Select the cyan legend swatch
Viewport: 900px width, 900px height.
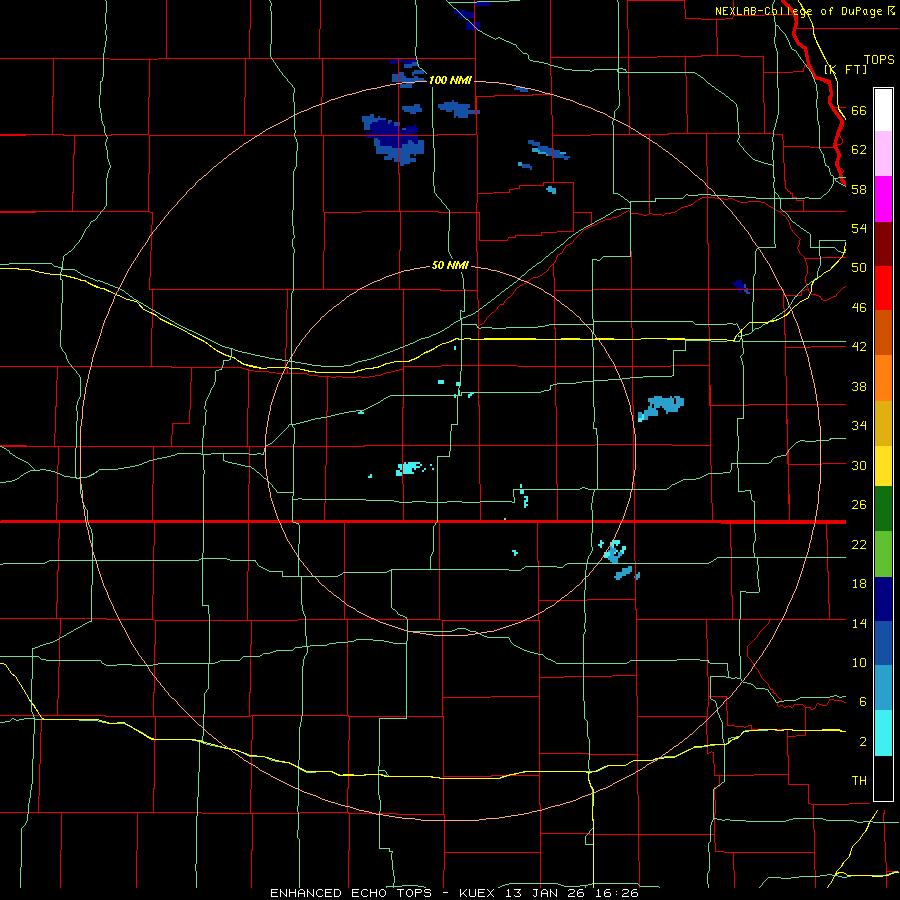pos(883,733)
